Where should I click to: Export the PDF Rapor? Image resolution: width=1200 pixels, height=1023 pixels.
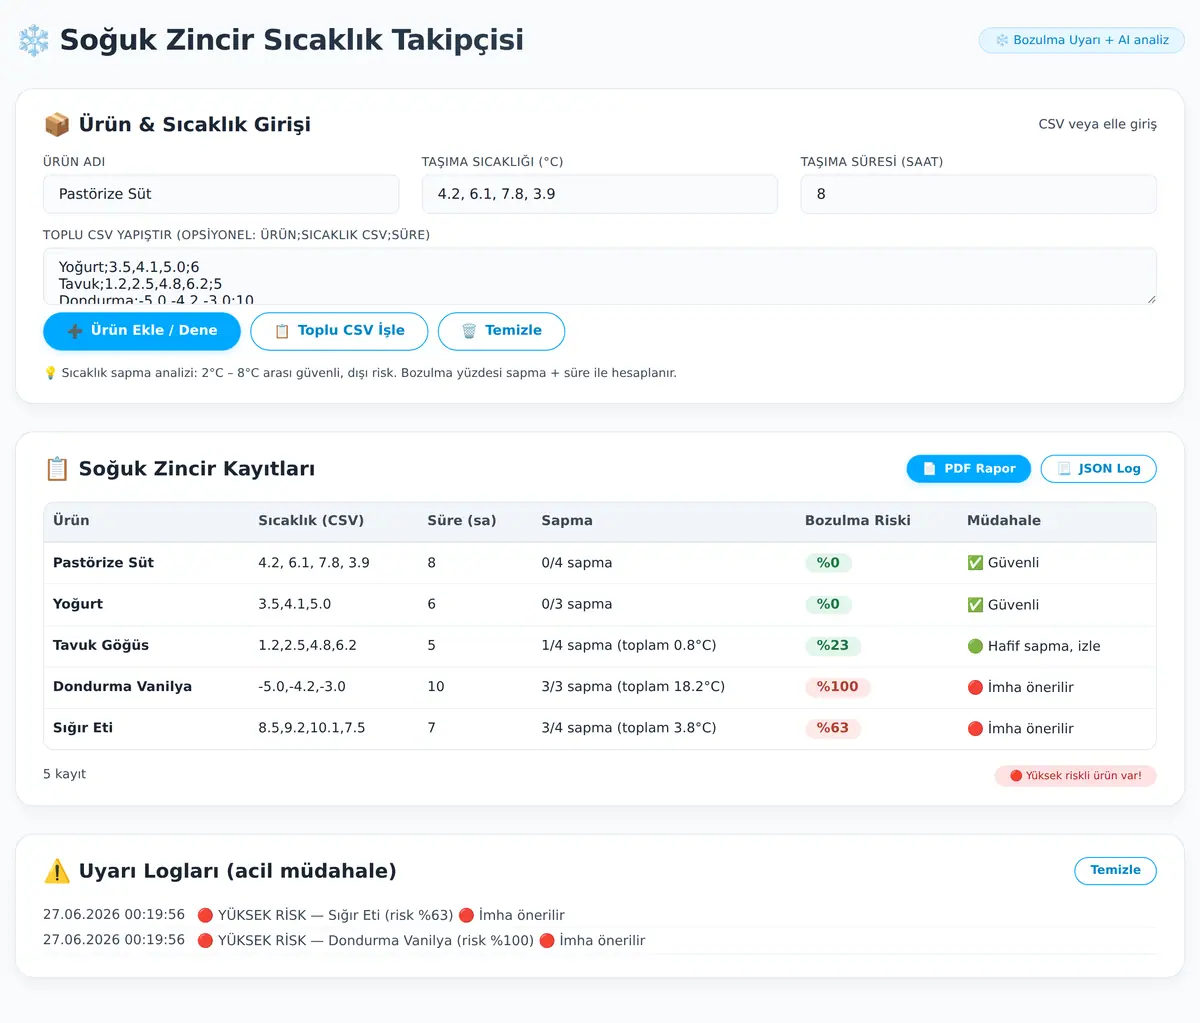click(x=968, y=469)
